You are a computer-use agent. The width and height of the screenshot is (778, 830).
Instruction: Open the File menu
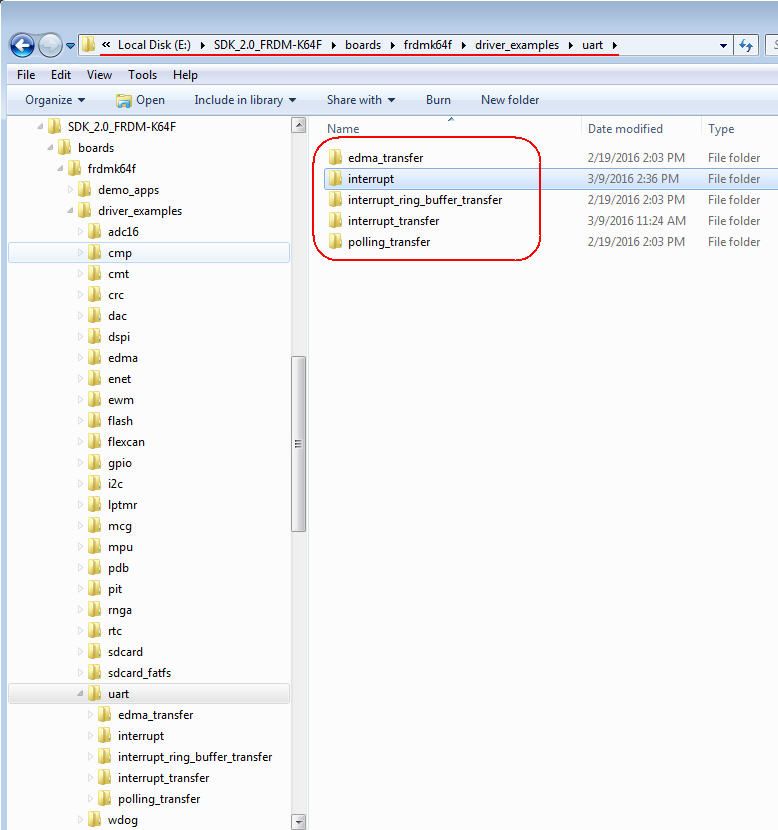(x=26, y=75)
